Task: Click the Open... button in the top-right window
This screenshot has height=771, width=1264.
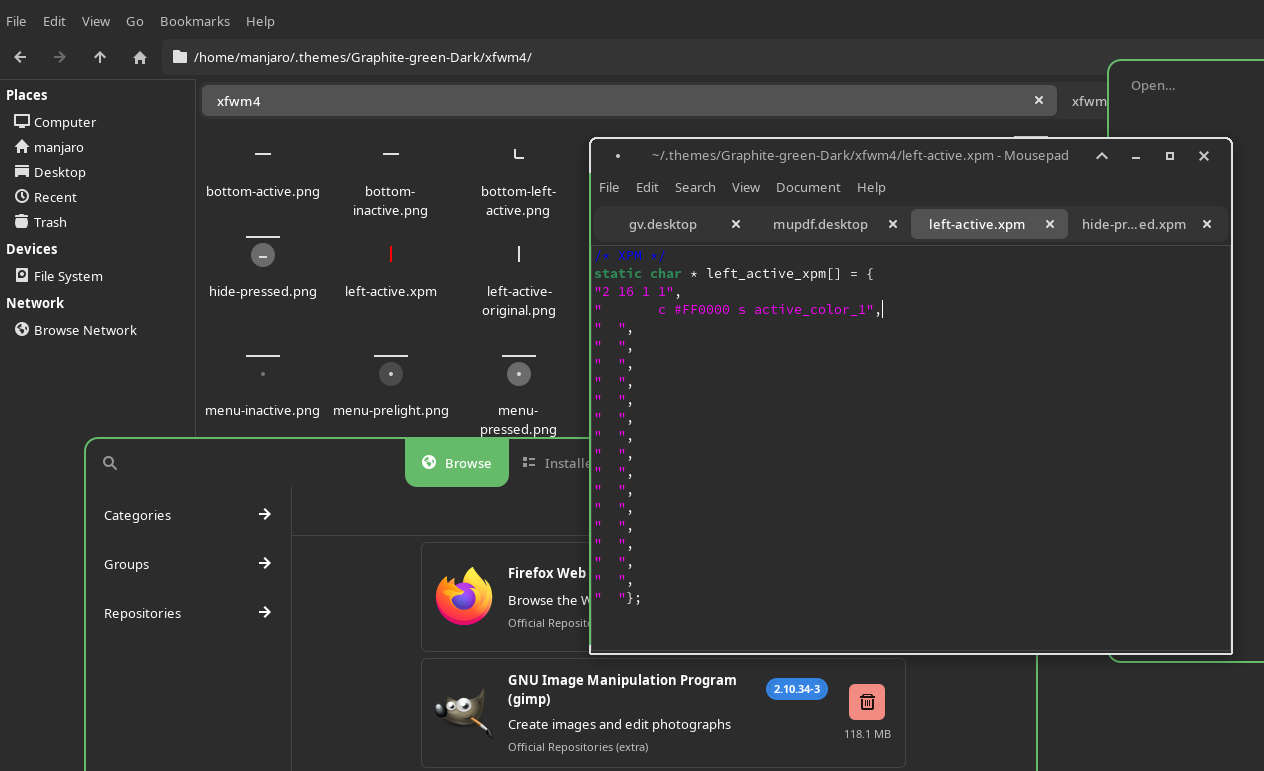Action: tap(1152, 85)
